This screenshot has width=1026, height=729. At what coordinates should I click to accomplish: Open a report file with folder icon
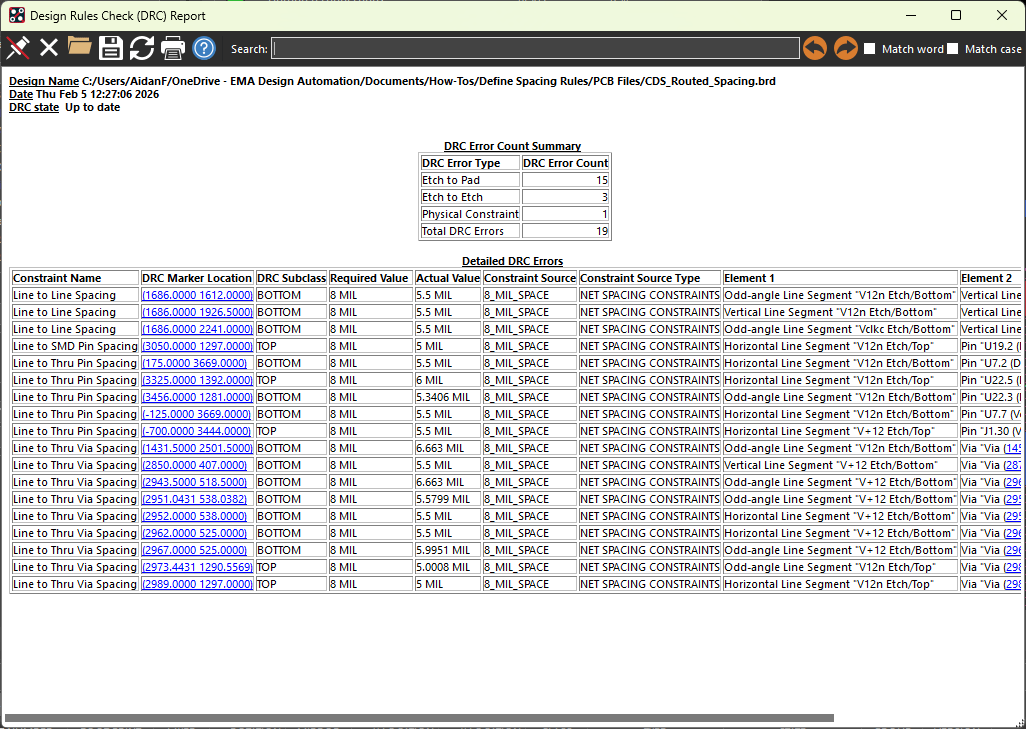[80, 47]
